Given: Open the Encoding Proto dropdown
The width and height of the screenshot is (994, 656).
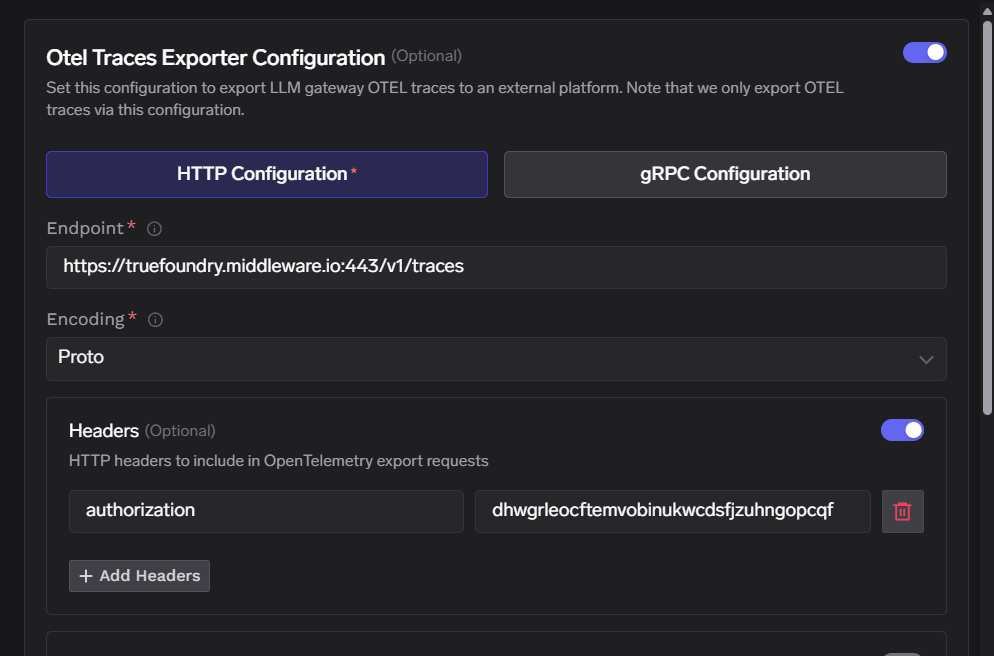Looking at the screenshot, I should (x=496, y=359).
